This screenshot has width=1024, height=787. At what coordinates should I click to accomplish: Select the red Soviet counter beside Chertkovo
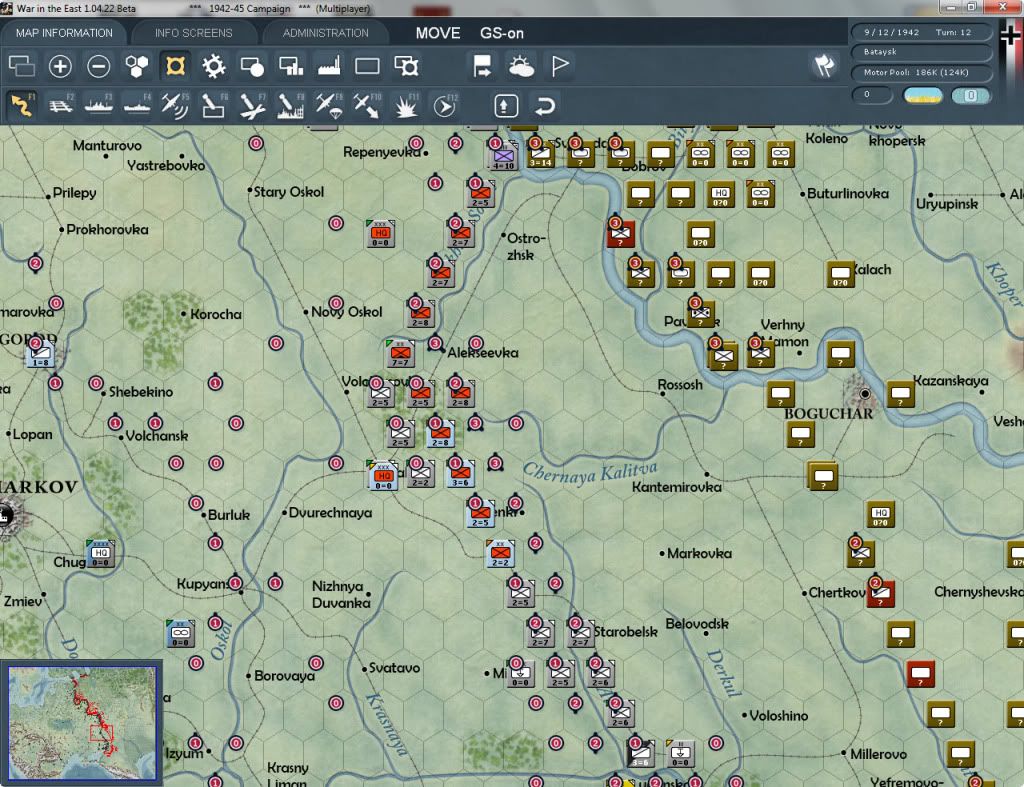click(x=880, y=592)
